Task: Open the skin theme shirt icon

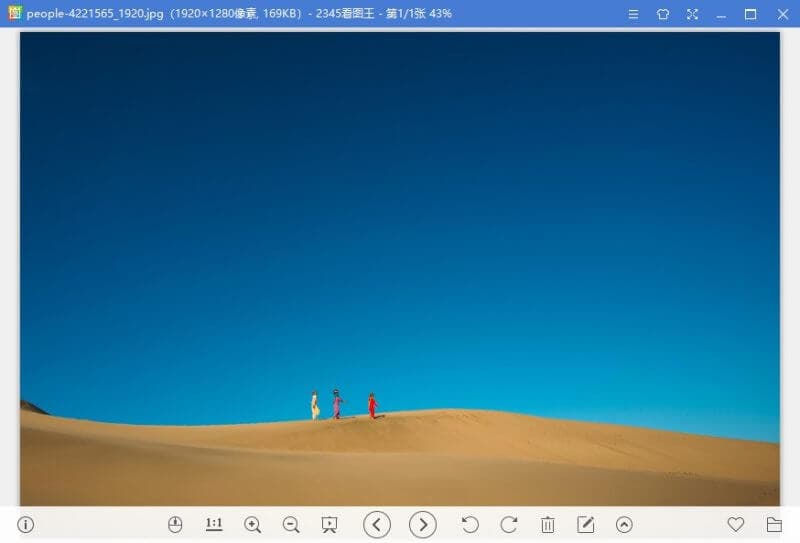Action: (x=663, y=14)
